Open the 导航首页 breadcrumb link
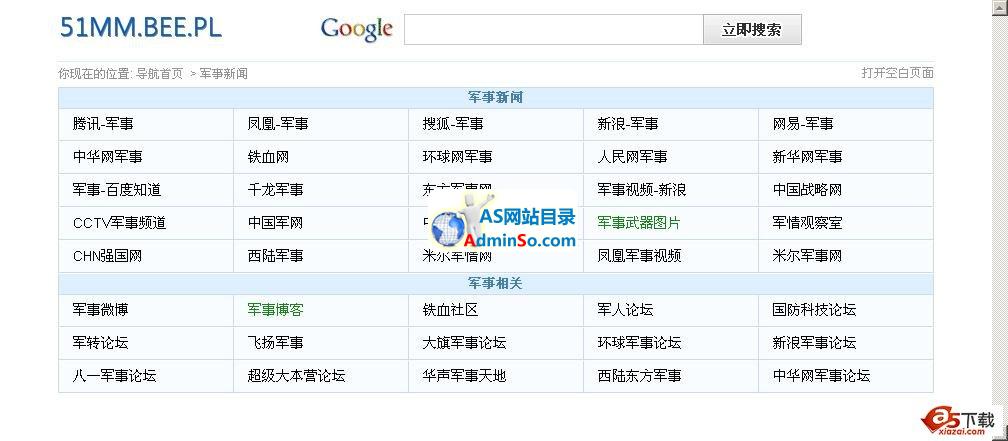The image size is (1008, 441). pos(159,74)
